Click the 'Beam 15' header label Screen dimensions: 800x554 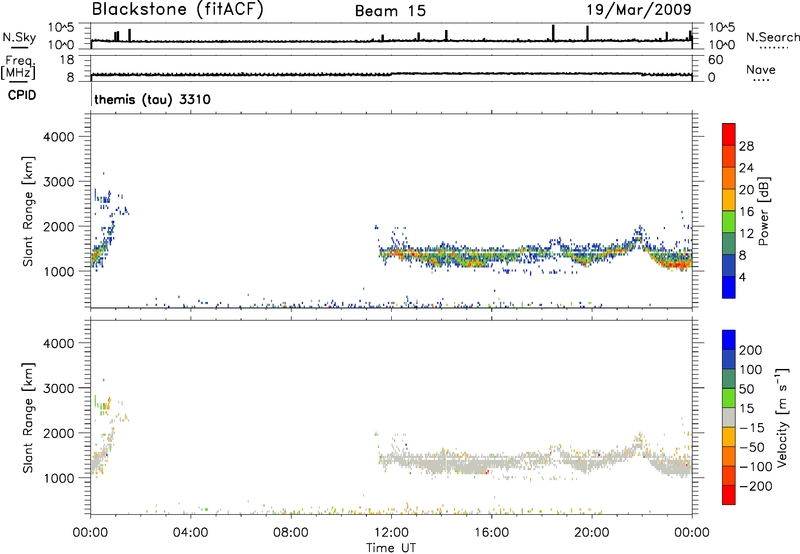pos(390,11)
